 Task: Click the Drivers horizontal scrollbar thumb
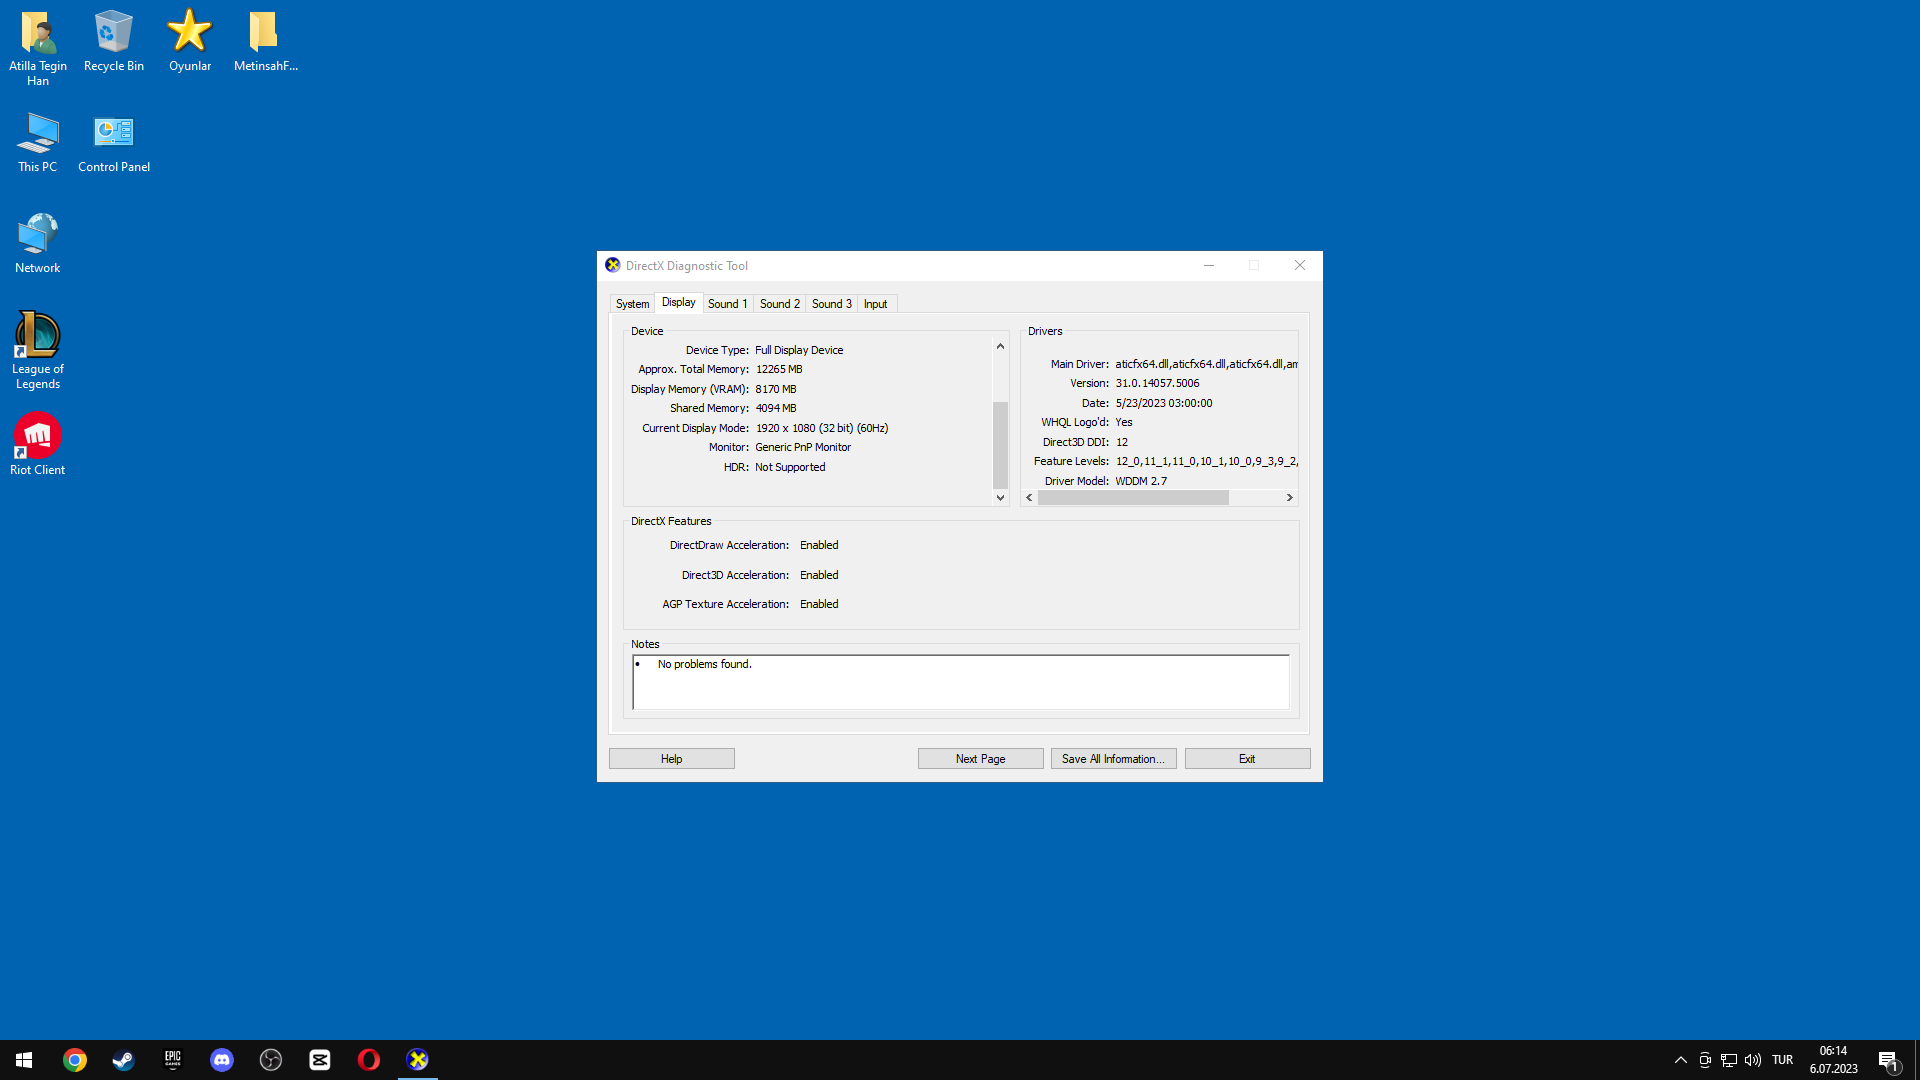[x=1133, y=498]
